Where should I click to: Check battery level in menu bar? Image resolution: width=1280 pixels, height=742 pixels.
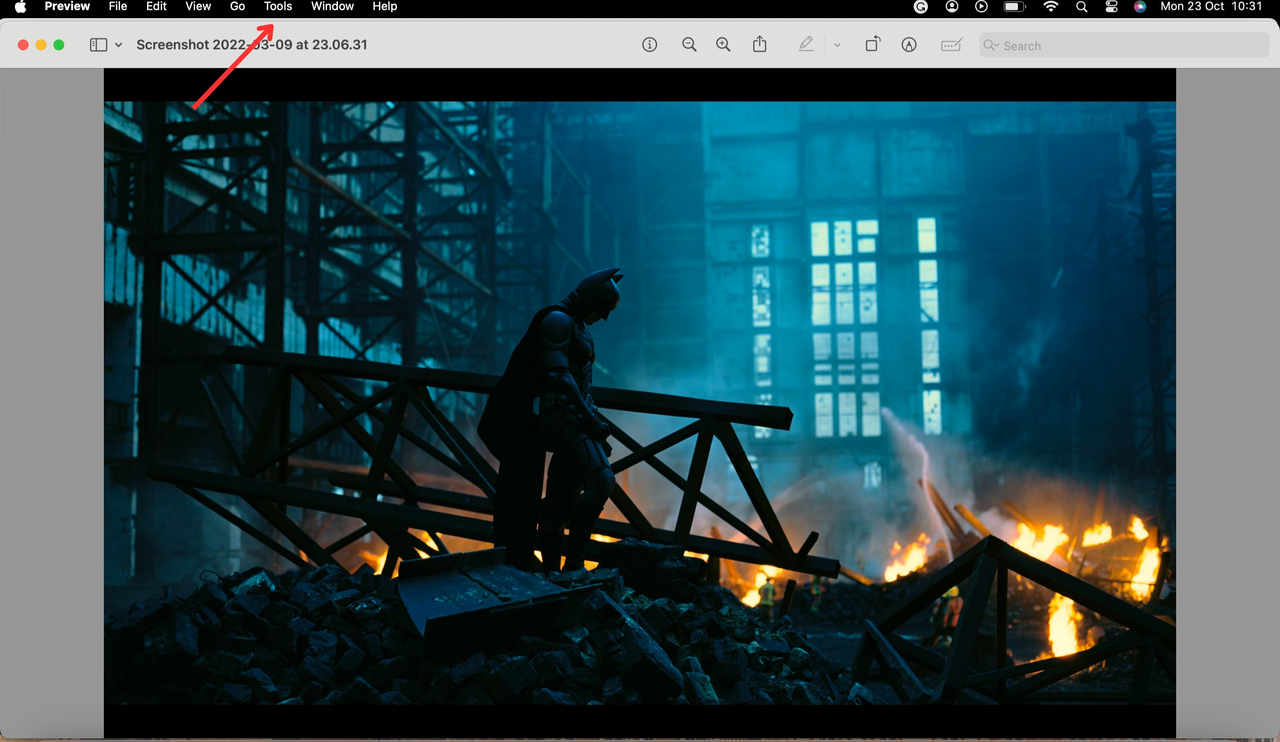pos(1013,7)
